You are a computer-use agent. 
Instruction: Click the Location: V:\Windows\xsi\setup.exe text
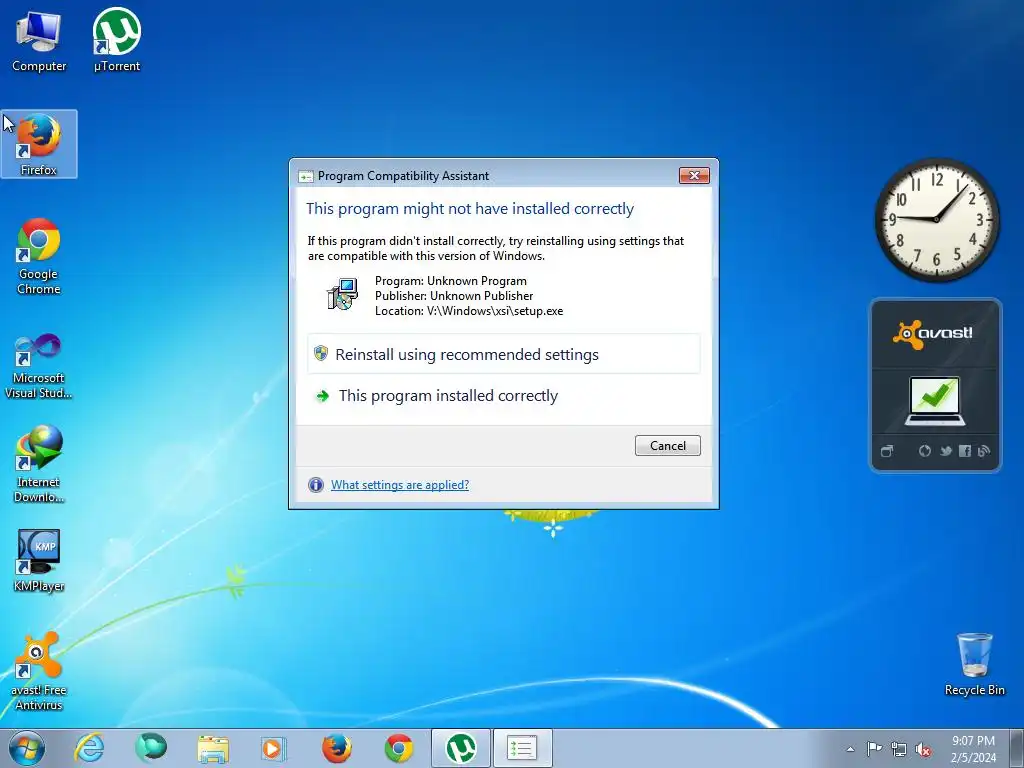pyautogui.click(x=469, y=311)
